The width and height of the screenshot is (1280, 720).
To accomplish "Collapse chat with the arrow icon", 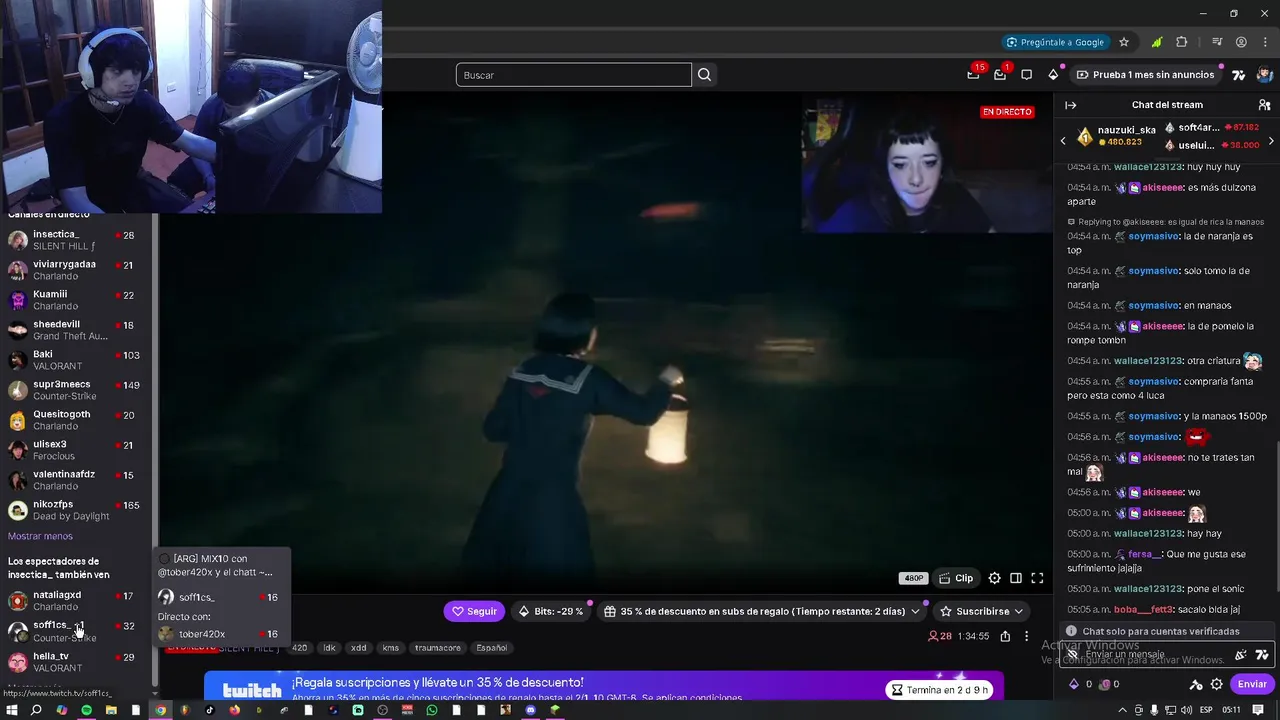I will (1071, 105).
